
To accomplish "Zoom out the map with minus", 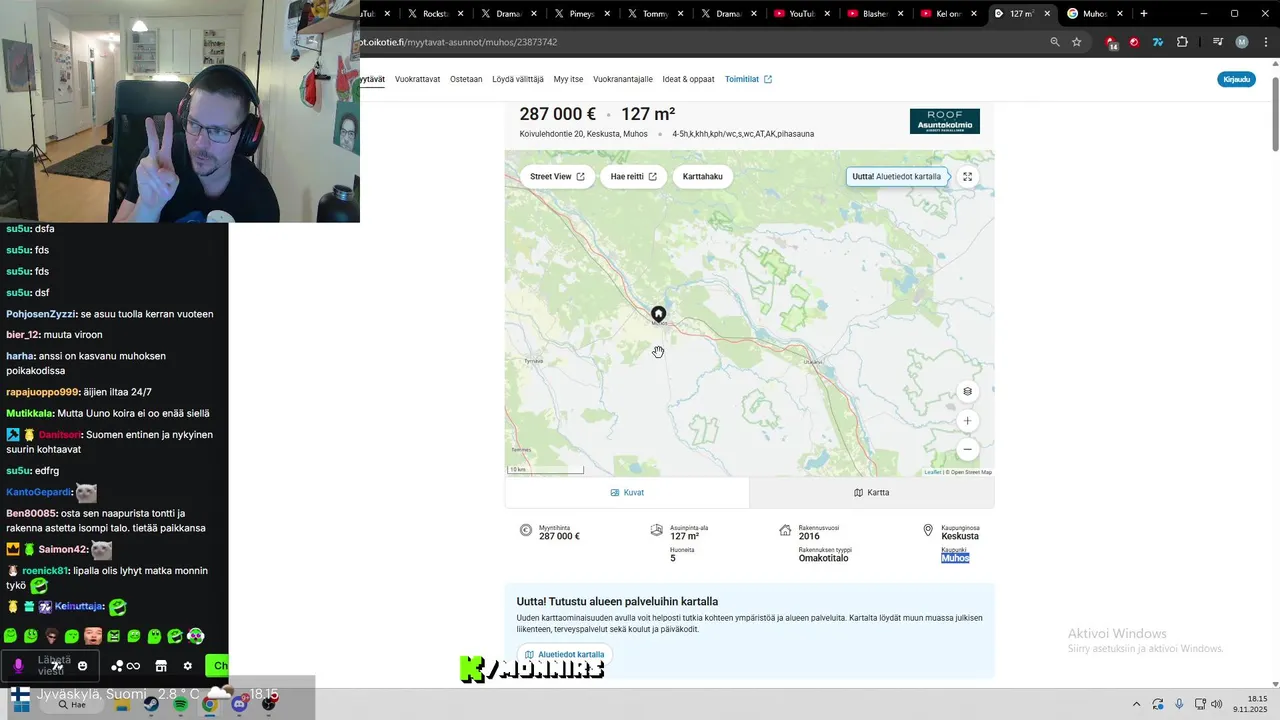I will coord(967,450).
